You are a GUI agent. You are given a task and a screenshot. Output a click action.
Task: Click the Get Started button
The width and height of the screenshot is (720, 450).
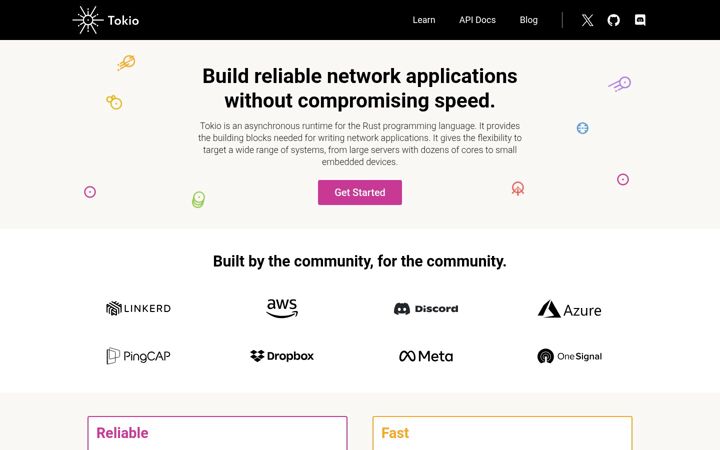click(x=360, y=192)
